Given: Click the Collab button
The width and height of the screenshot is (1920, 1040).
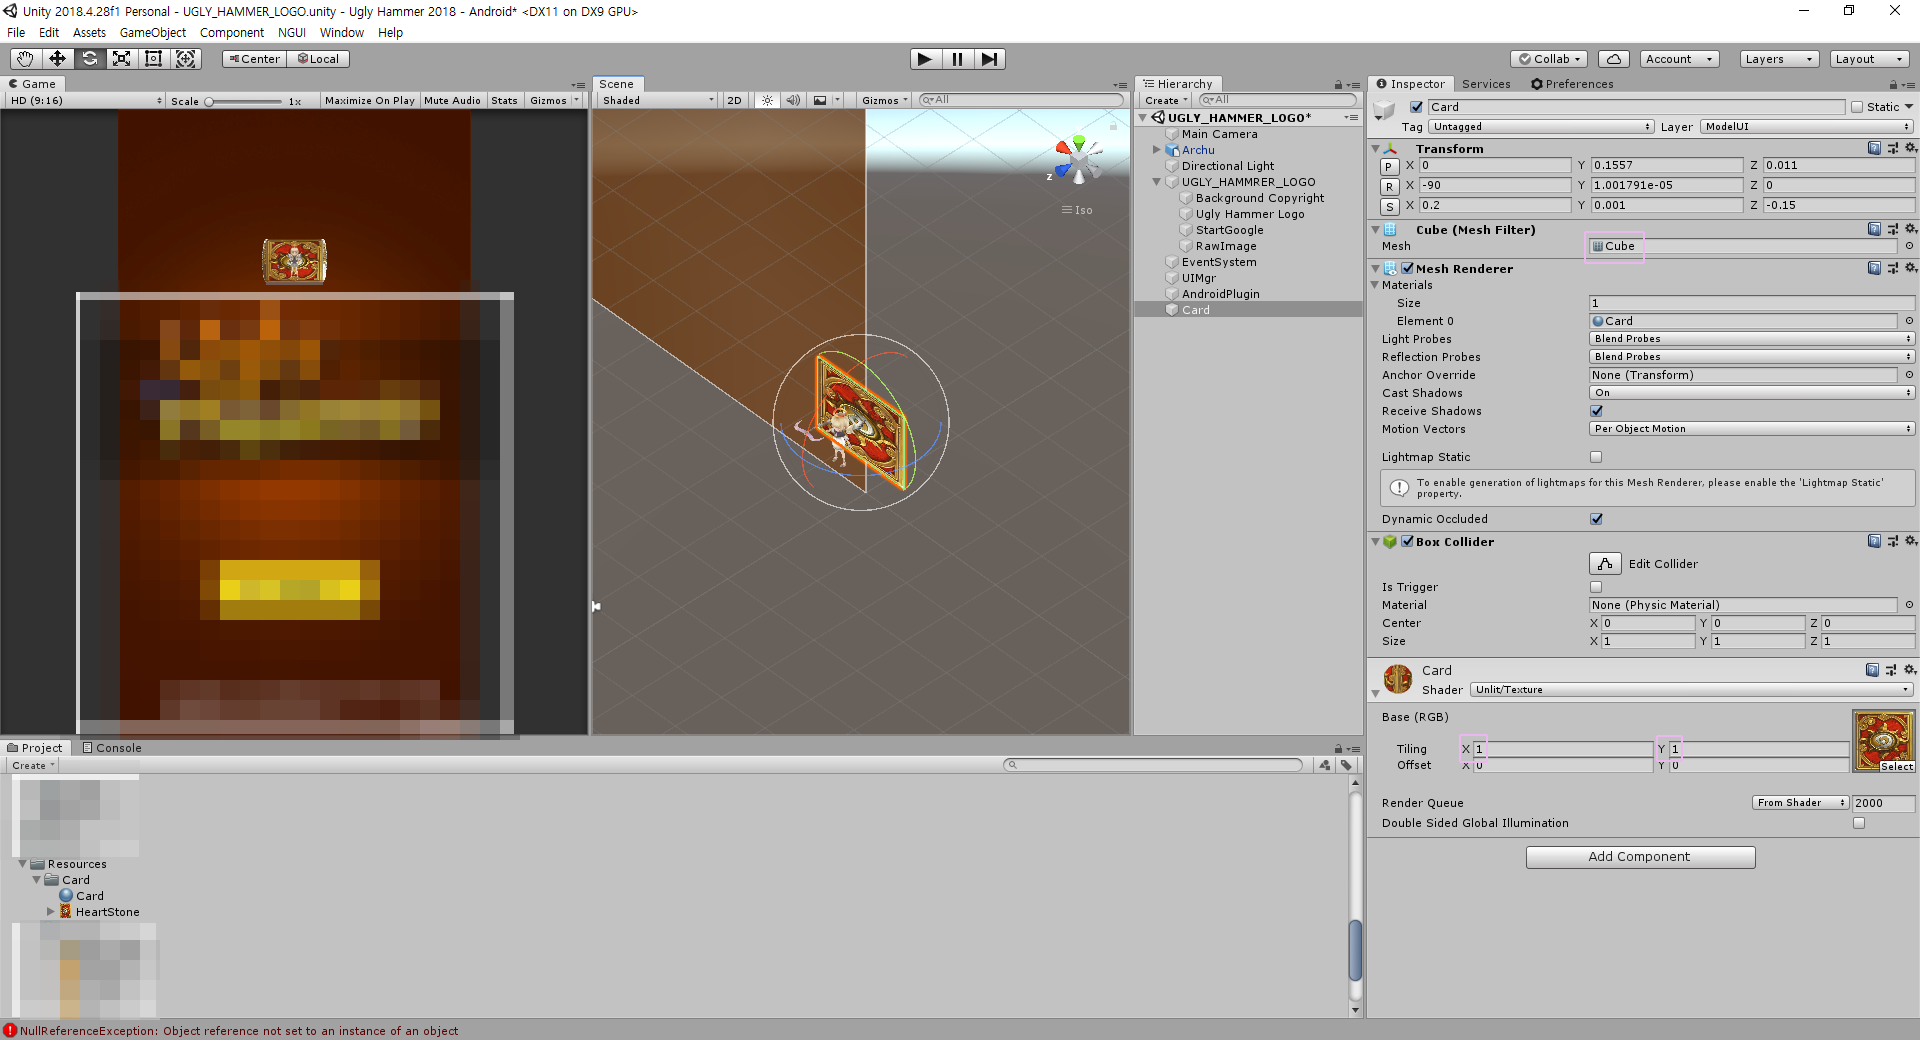Looking at the screenshot, I should tap(1550, 59).
